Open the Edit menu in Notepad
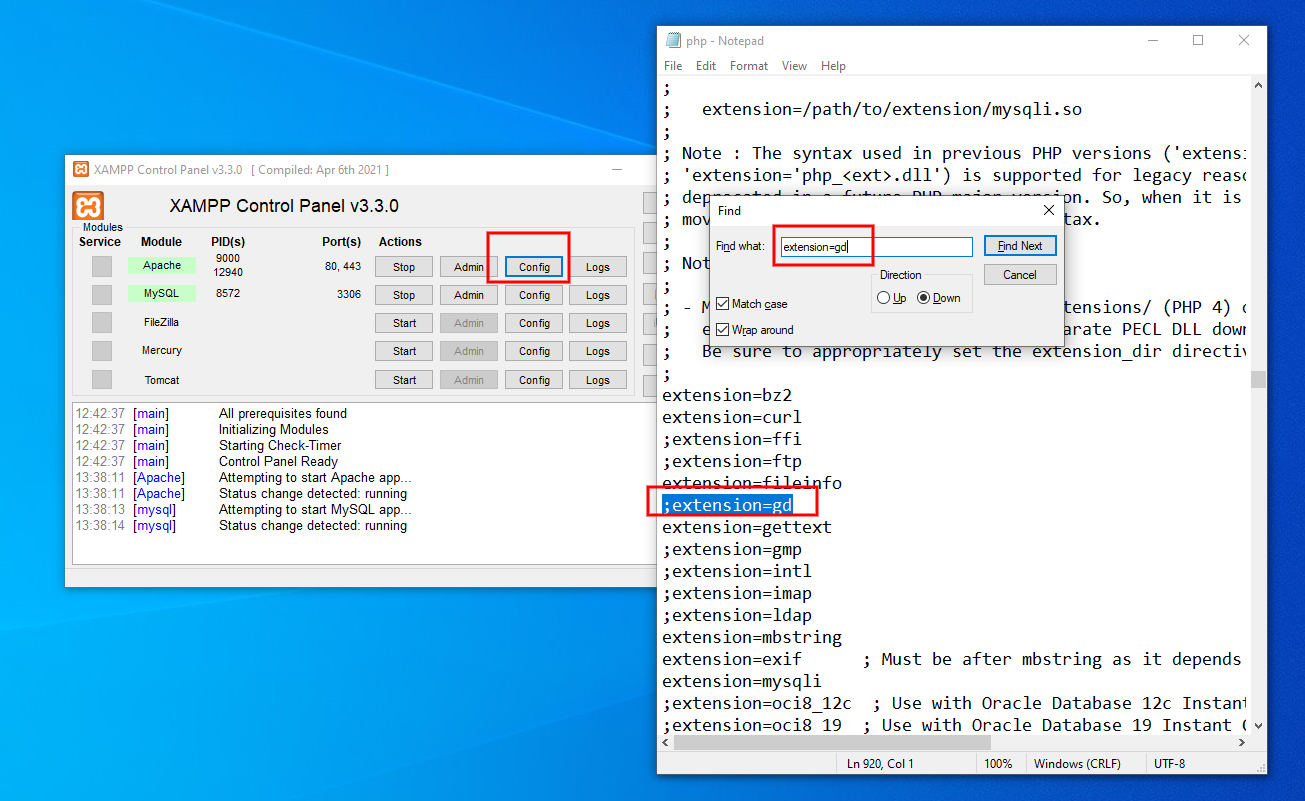Viewport: 1305px width, 801px height. (705, 65)
